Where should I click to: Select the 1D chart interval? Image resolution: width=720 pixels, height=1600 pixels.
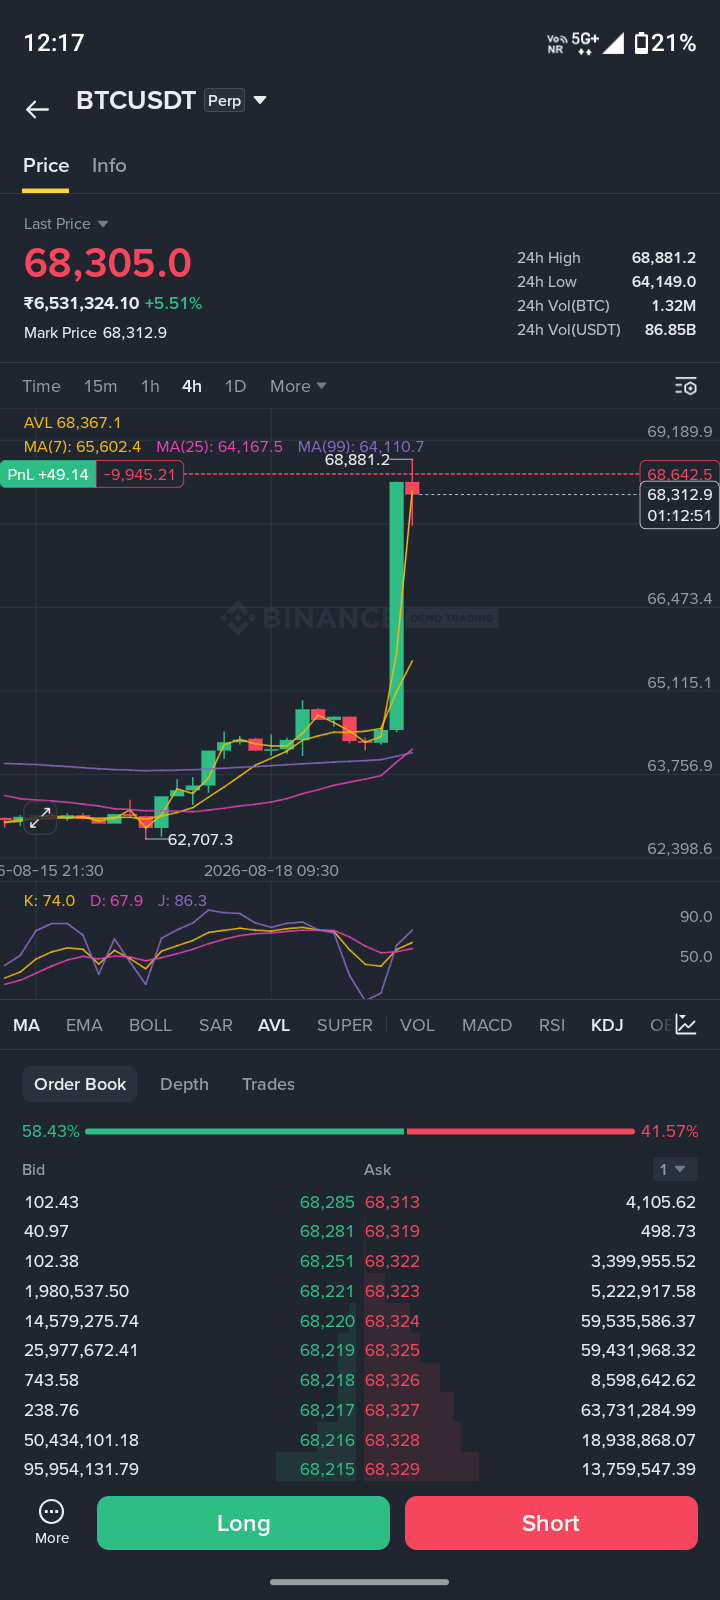click(x=235, y=386)
